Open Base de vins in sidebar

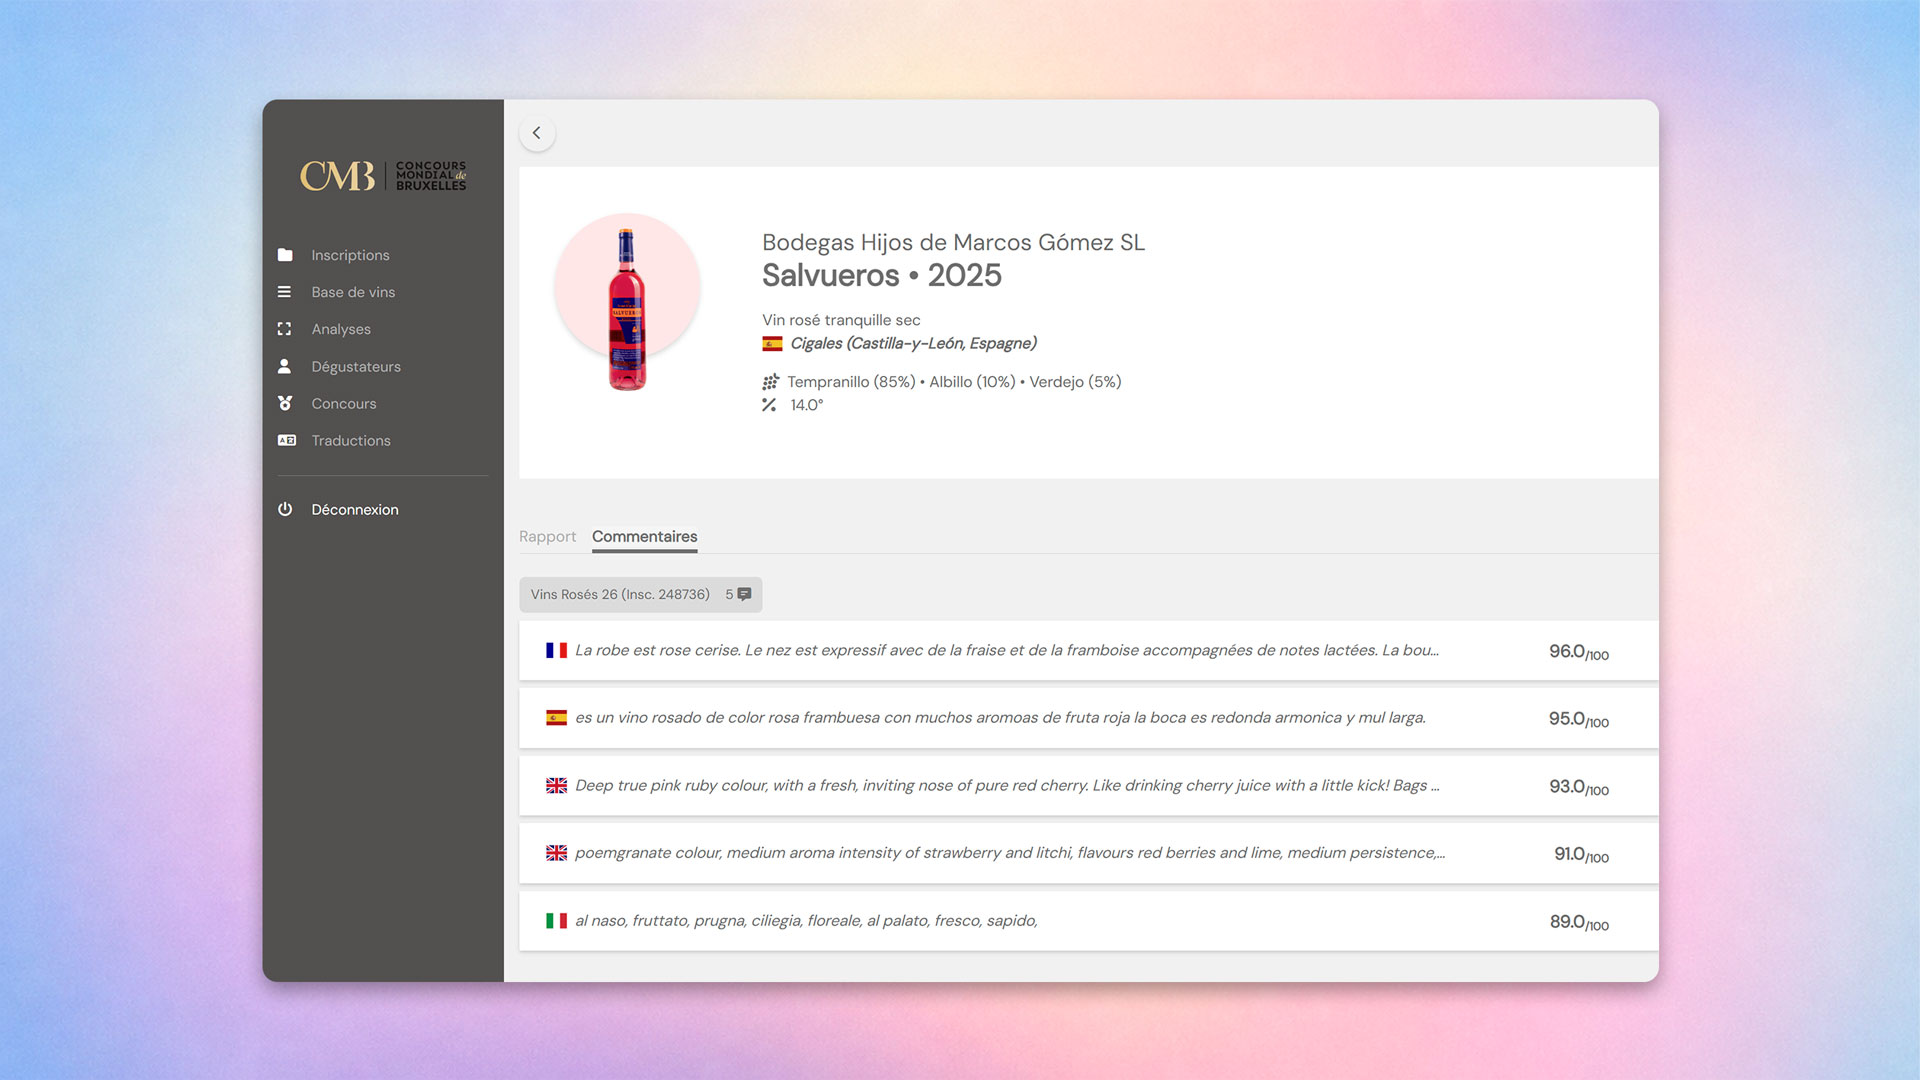pos(353,292)
